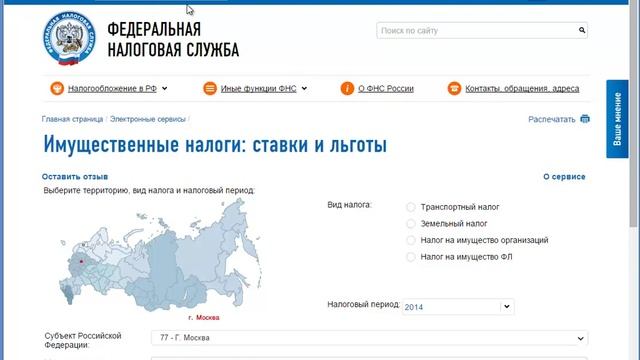Click the г. Москва map caption
This screenshot has width=640, height=360.
(204, 318)
